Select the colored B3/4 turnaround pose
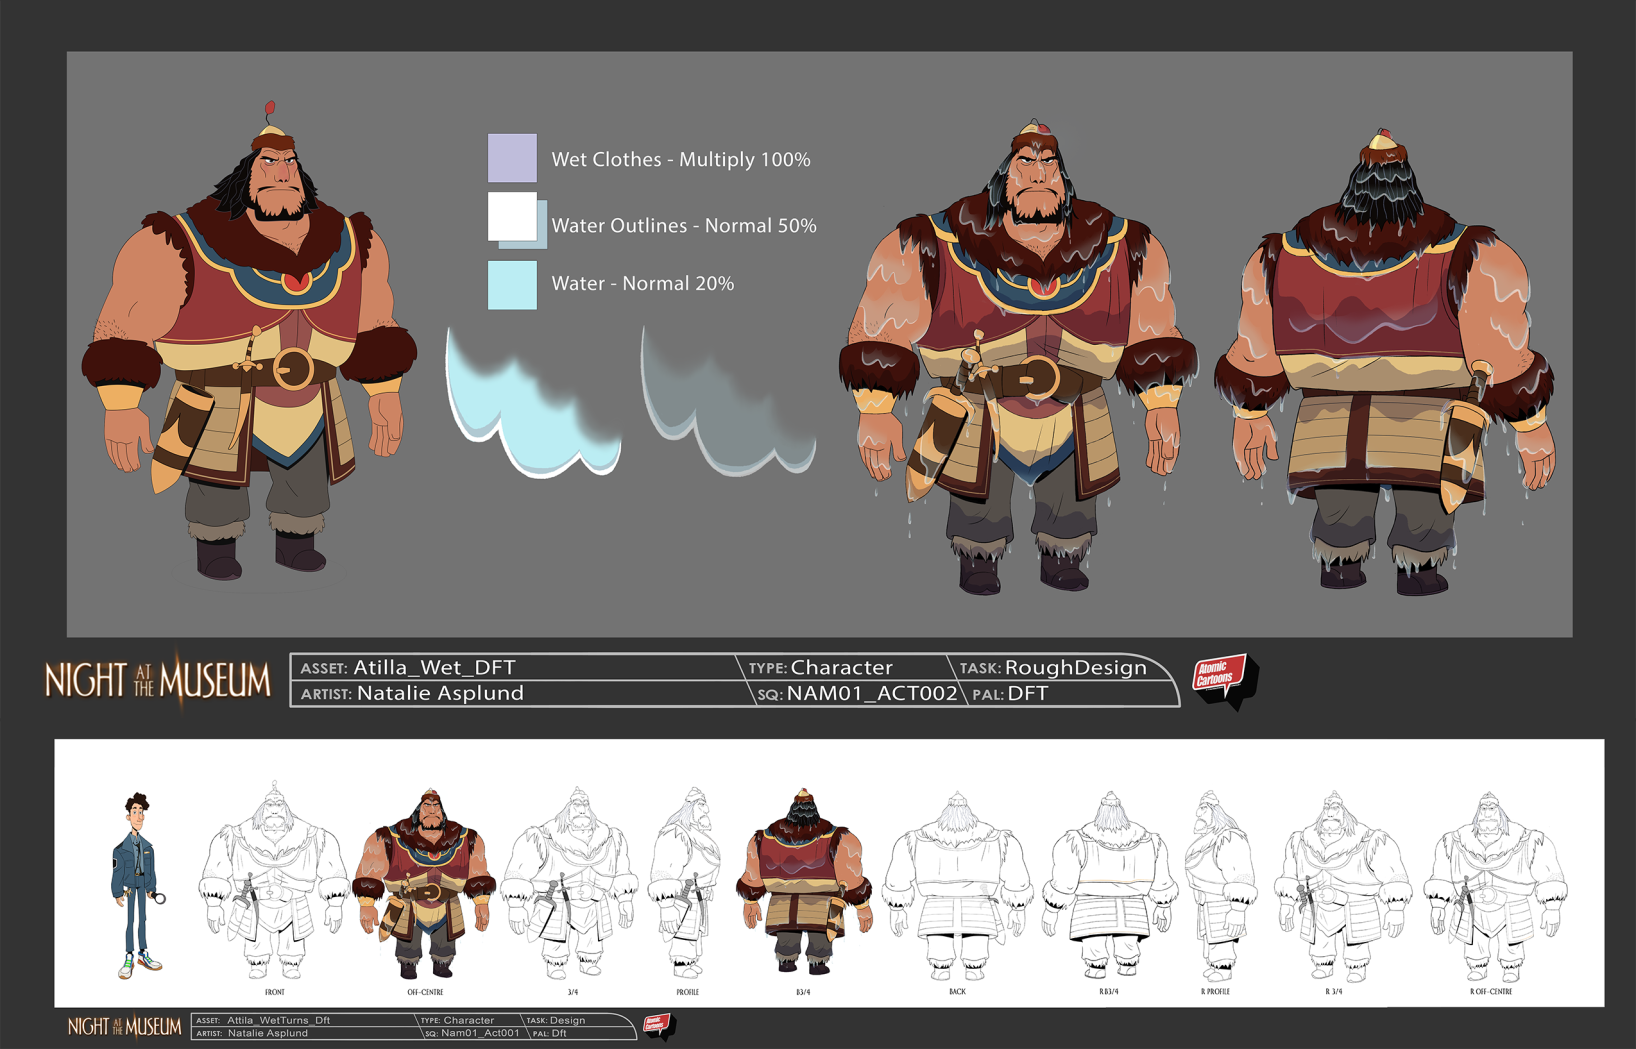 pyautogui.click(x=803, y=882)
